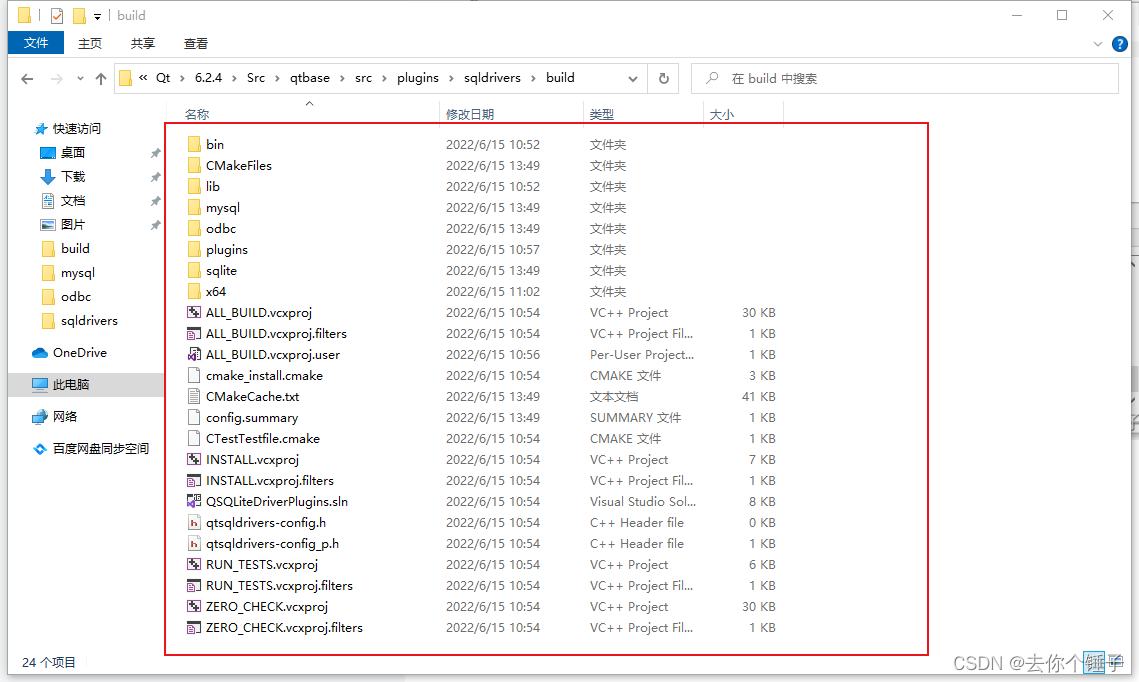Open 百度网盘同步空间 in the navigation pane
This screenshot has width=1139, height=682.
(100, 448)
